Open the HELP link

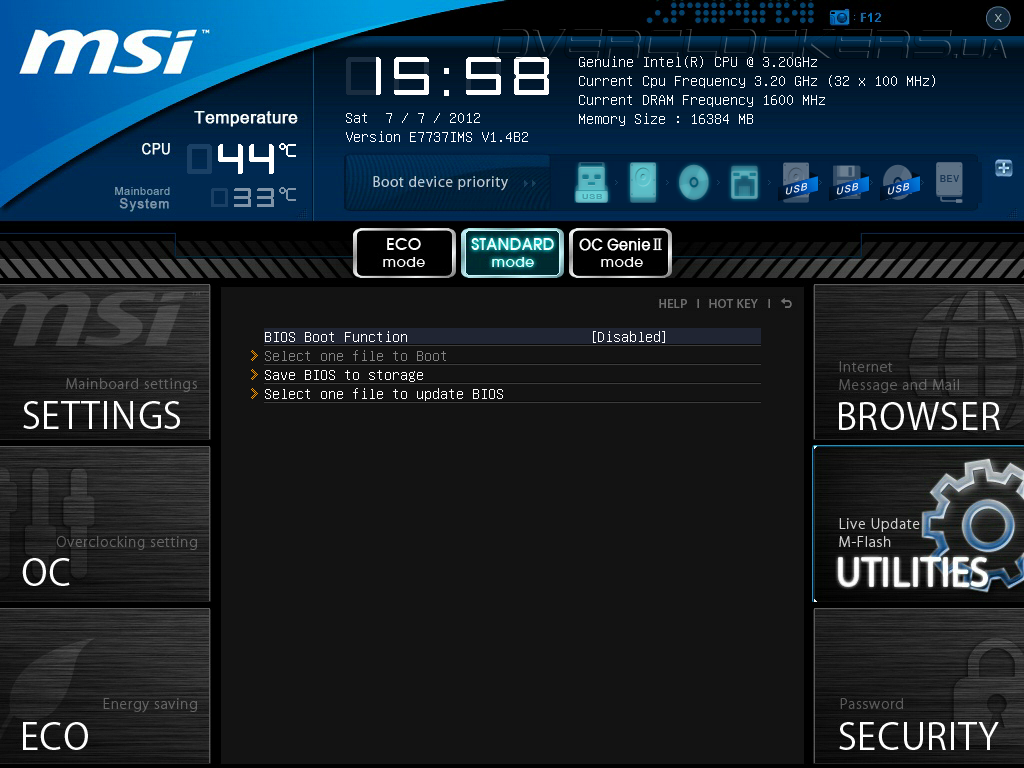click(673, 304)
